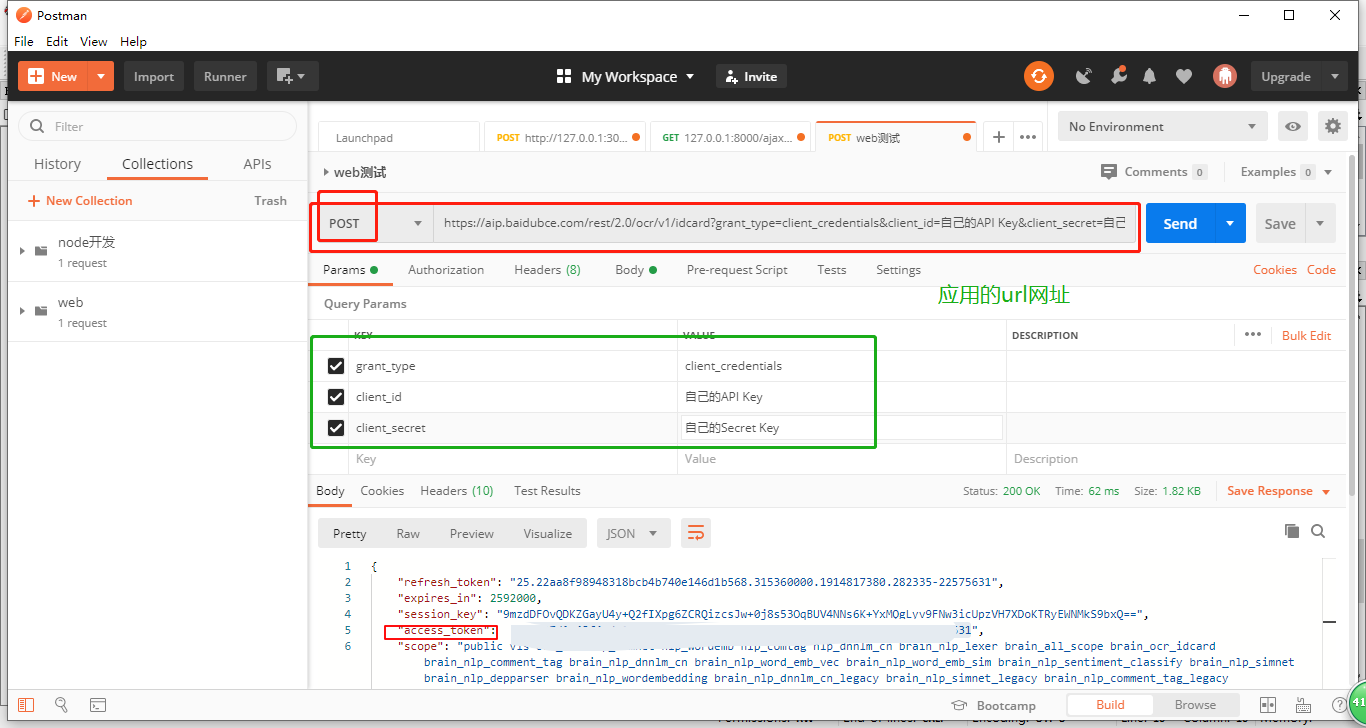This screenshot has height=728, width=1366.
Task: Search within the response body
Action: (x=1318, y=531)
